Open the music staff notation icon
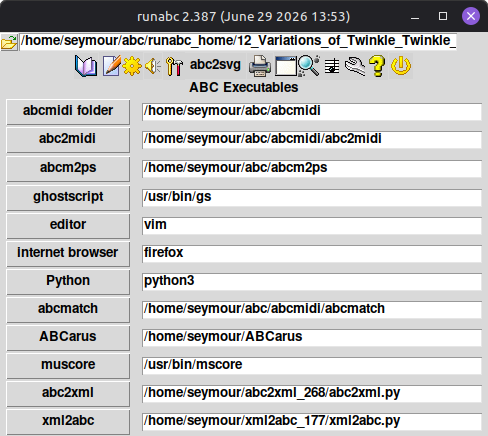This screenshot has width=488, height=436. [332, 66]
